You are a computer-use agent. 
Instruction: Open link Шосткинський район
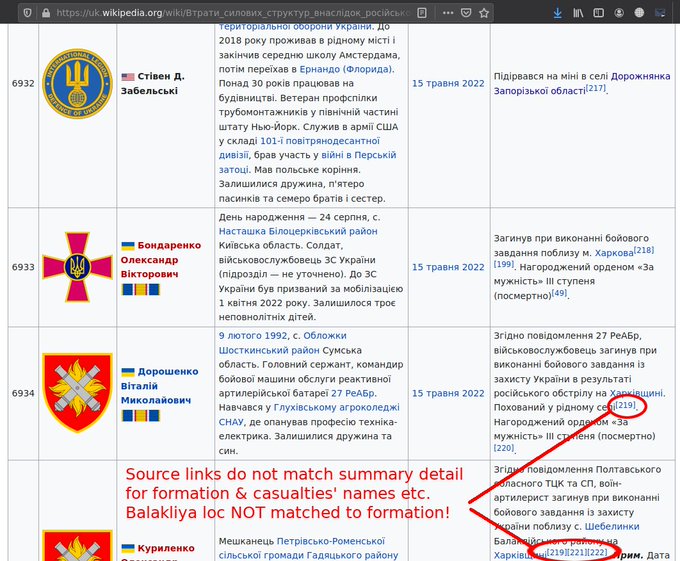[269, 350]
